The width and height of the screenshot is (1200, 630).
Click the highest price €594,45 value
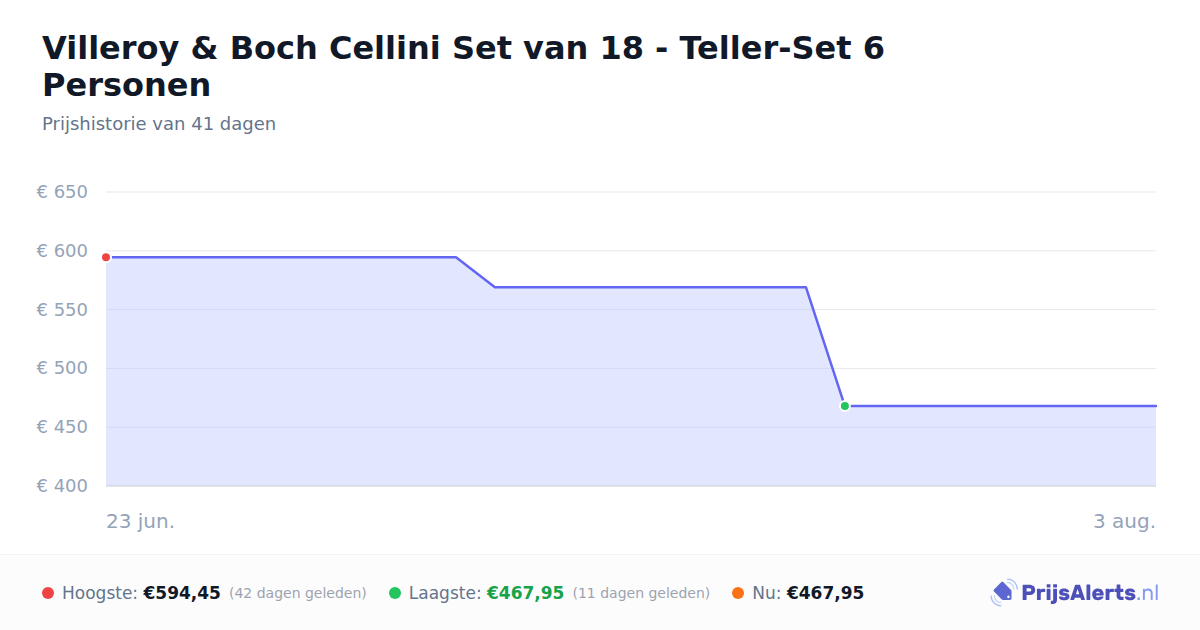coord(182,593)
